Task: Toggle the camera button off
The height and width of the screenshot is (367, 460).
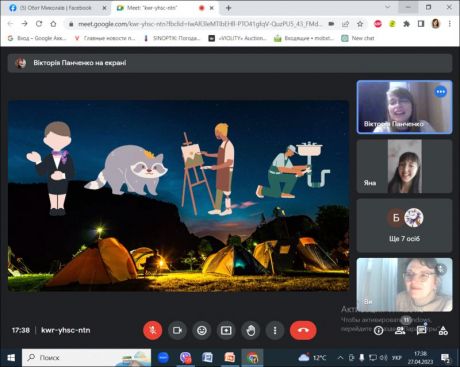Action: (177, 330)
